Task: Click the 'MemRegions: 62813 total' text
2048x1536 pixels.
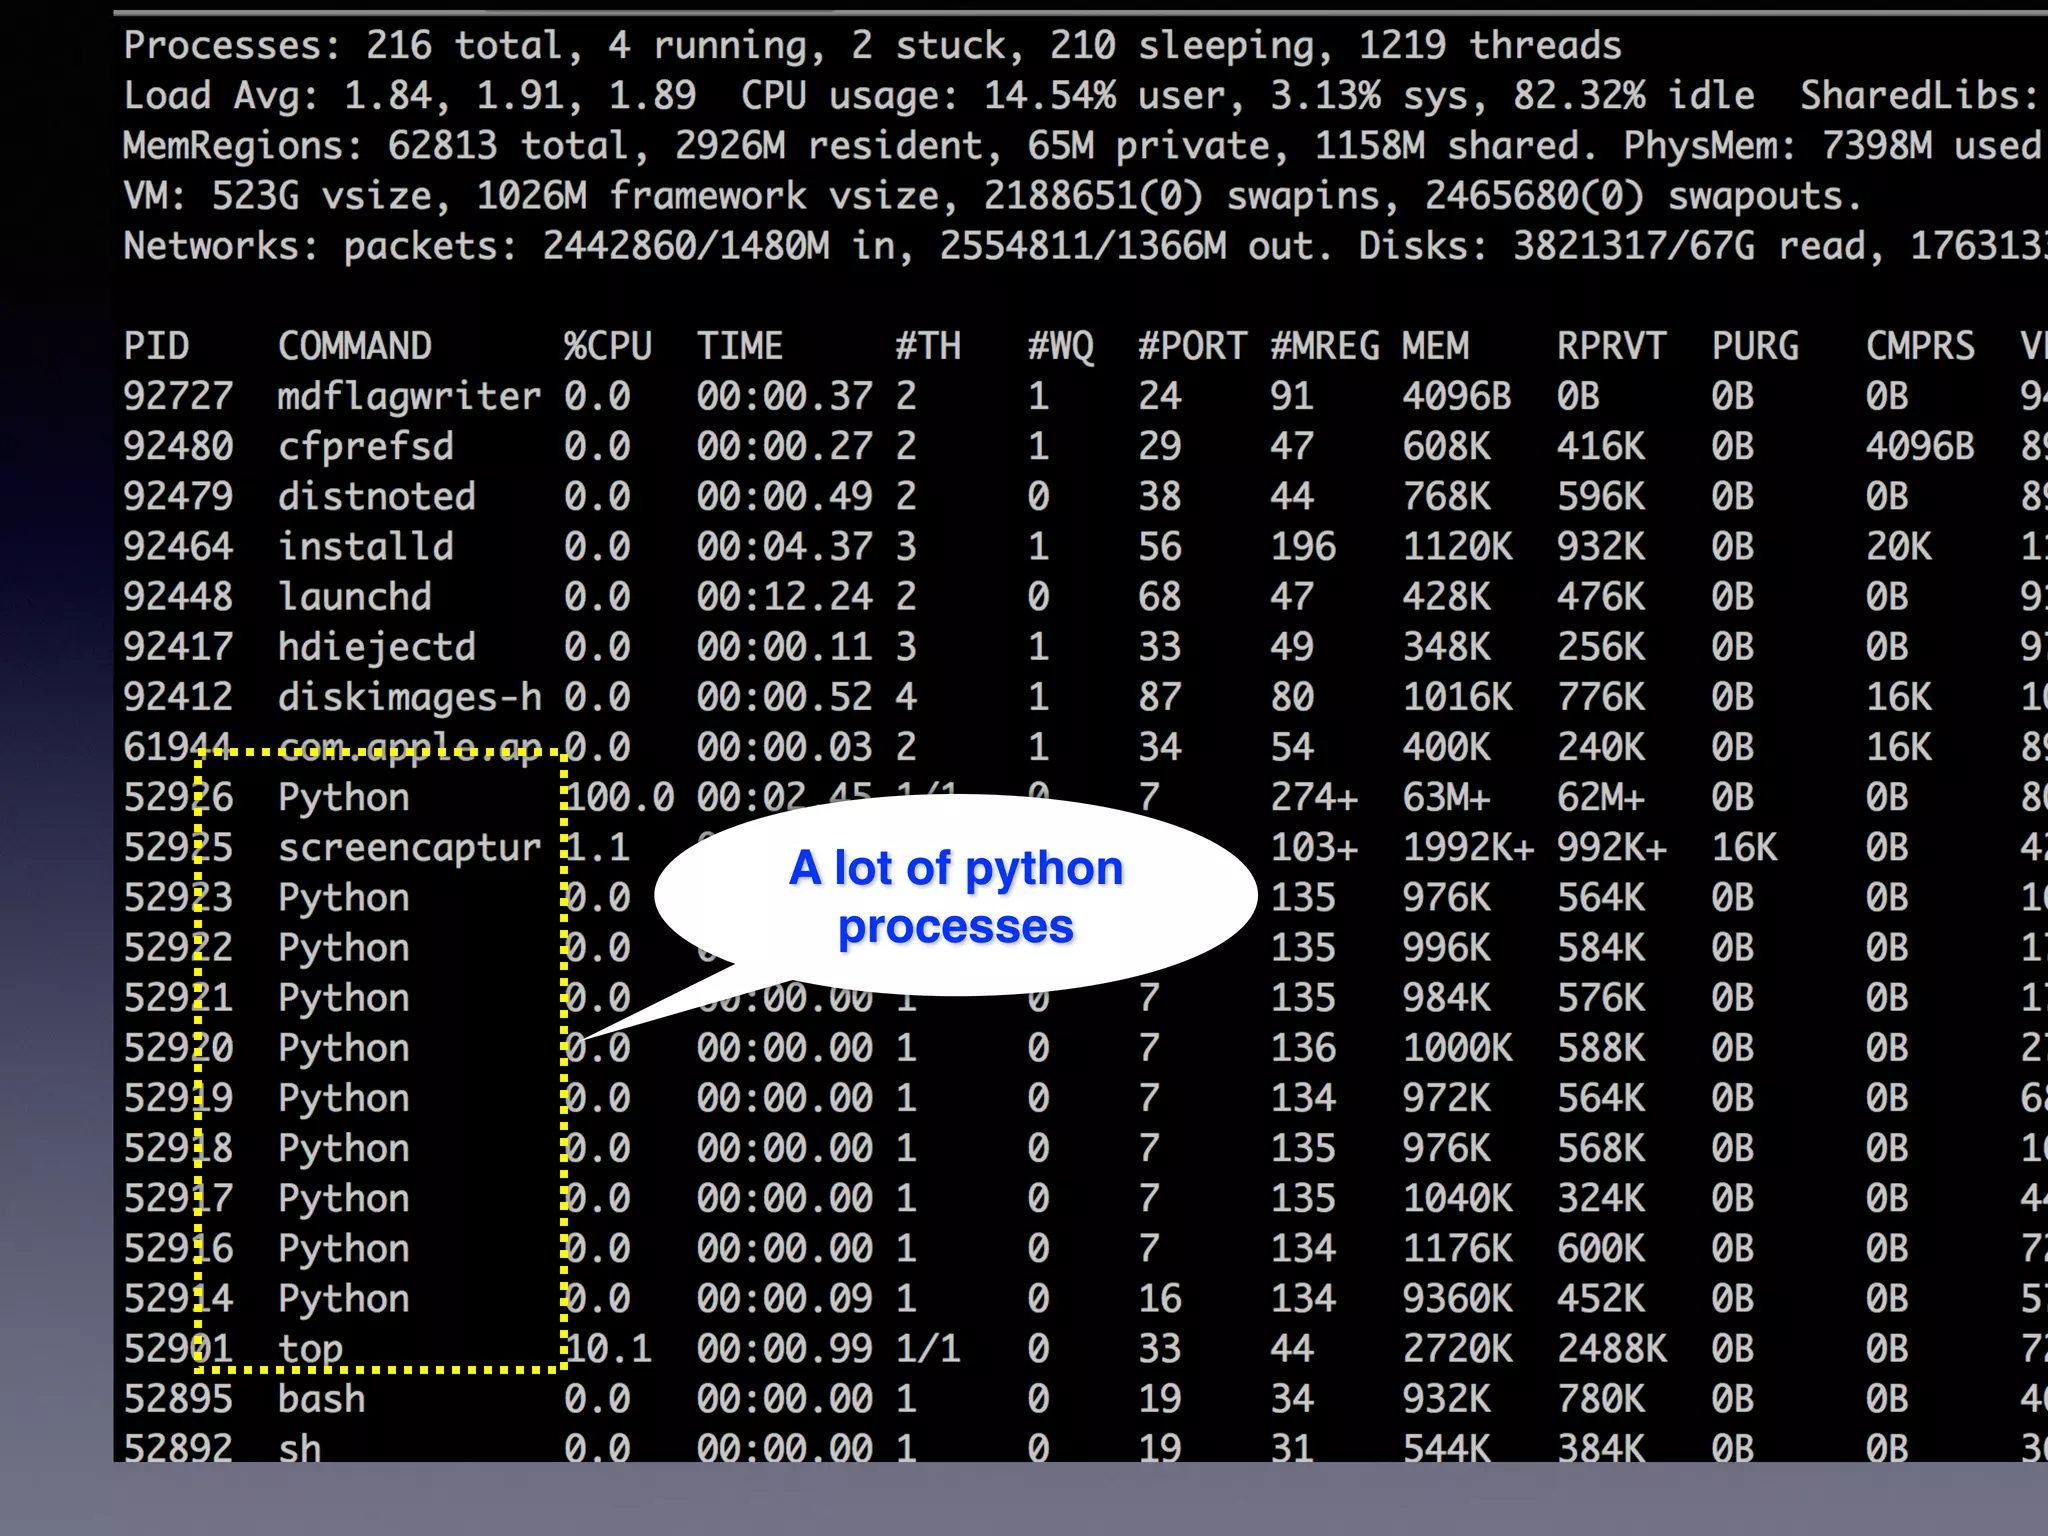Action: tap(387, 146)
